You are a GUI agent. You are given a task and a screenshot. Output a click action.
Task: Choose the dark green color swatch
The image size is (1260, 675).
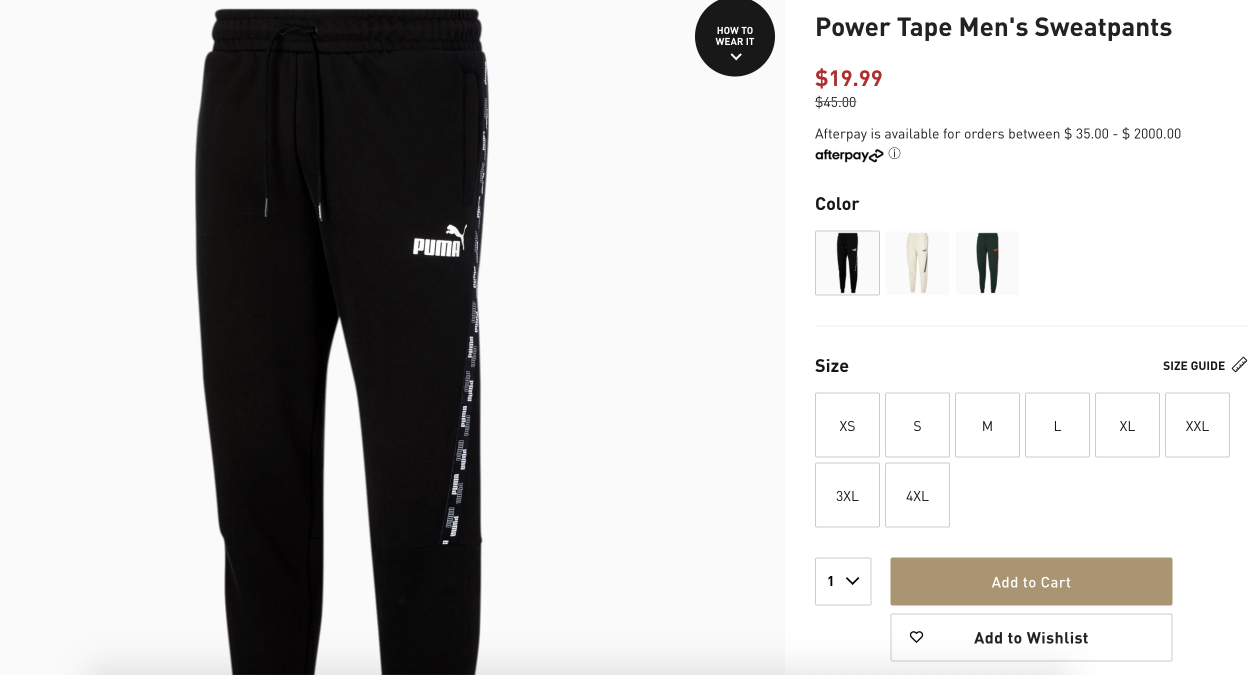(x=987, y=263)
